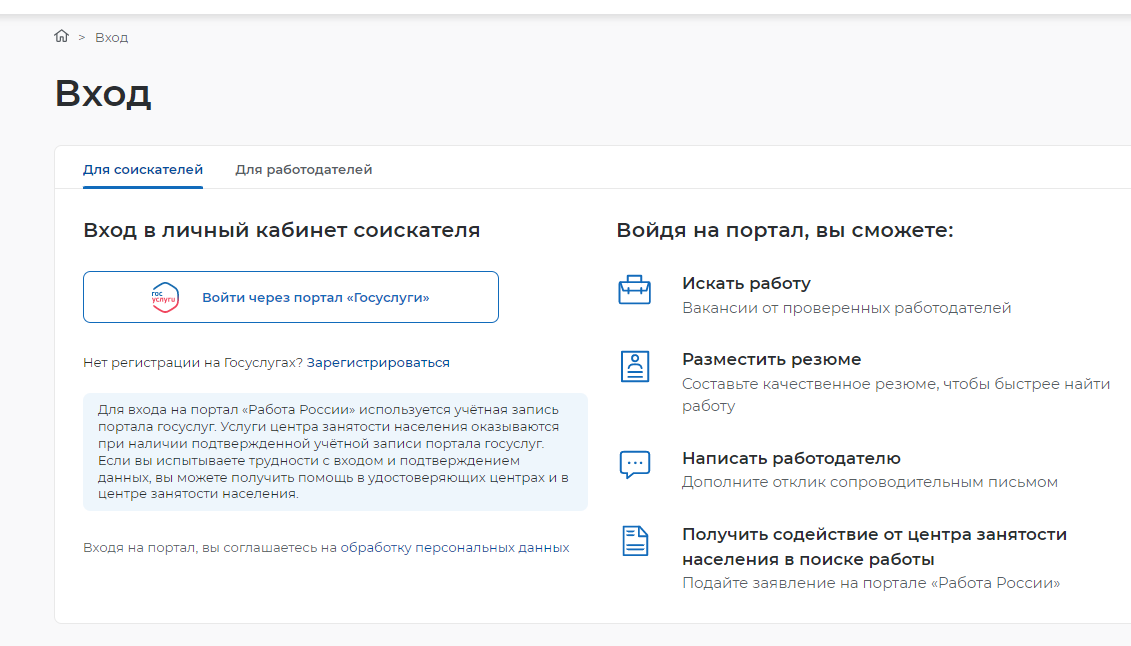The height and width of the screenshot is (646, 1131).
Task: Click the Войдя на портал, вы сможете heading
Action: tap(784, 231)
